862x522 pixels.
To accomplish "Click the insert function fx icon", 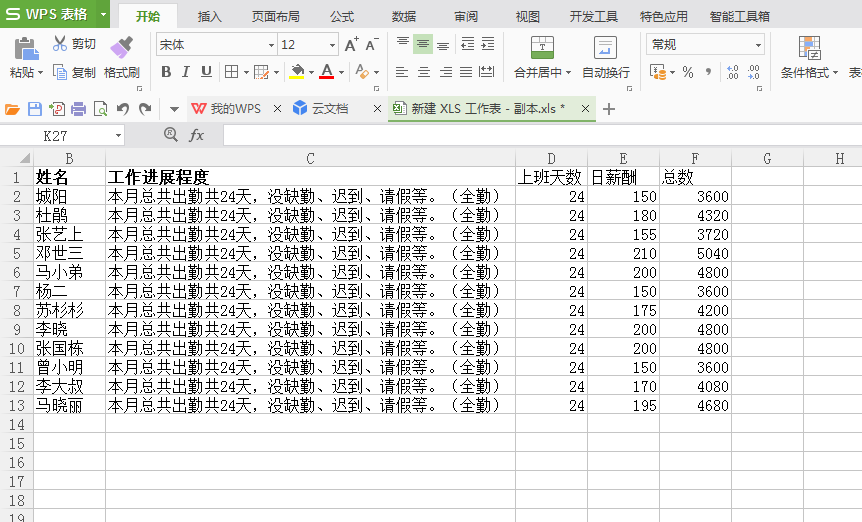I will tap(197, 135).
